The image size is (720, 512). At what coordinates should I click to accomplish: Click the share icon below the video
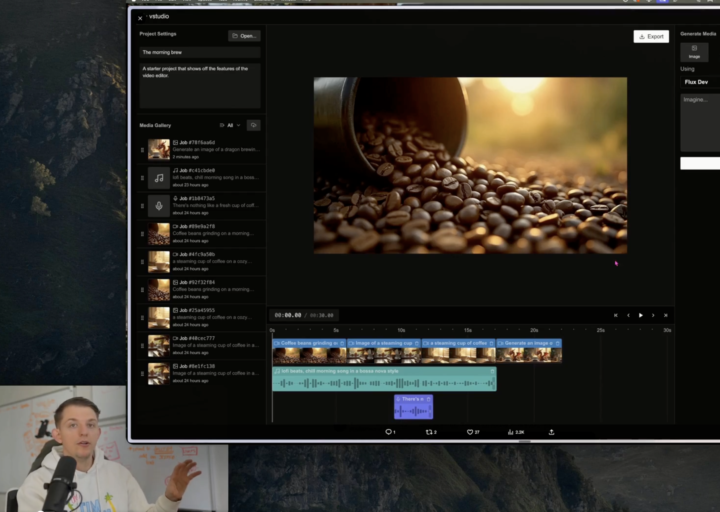[x=551, y=432]
